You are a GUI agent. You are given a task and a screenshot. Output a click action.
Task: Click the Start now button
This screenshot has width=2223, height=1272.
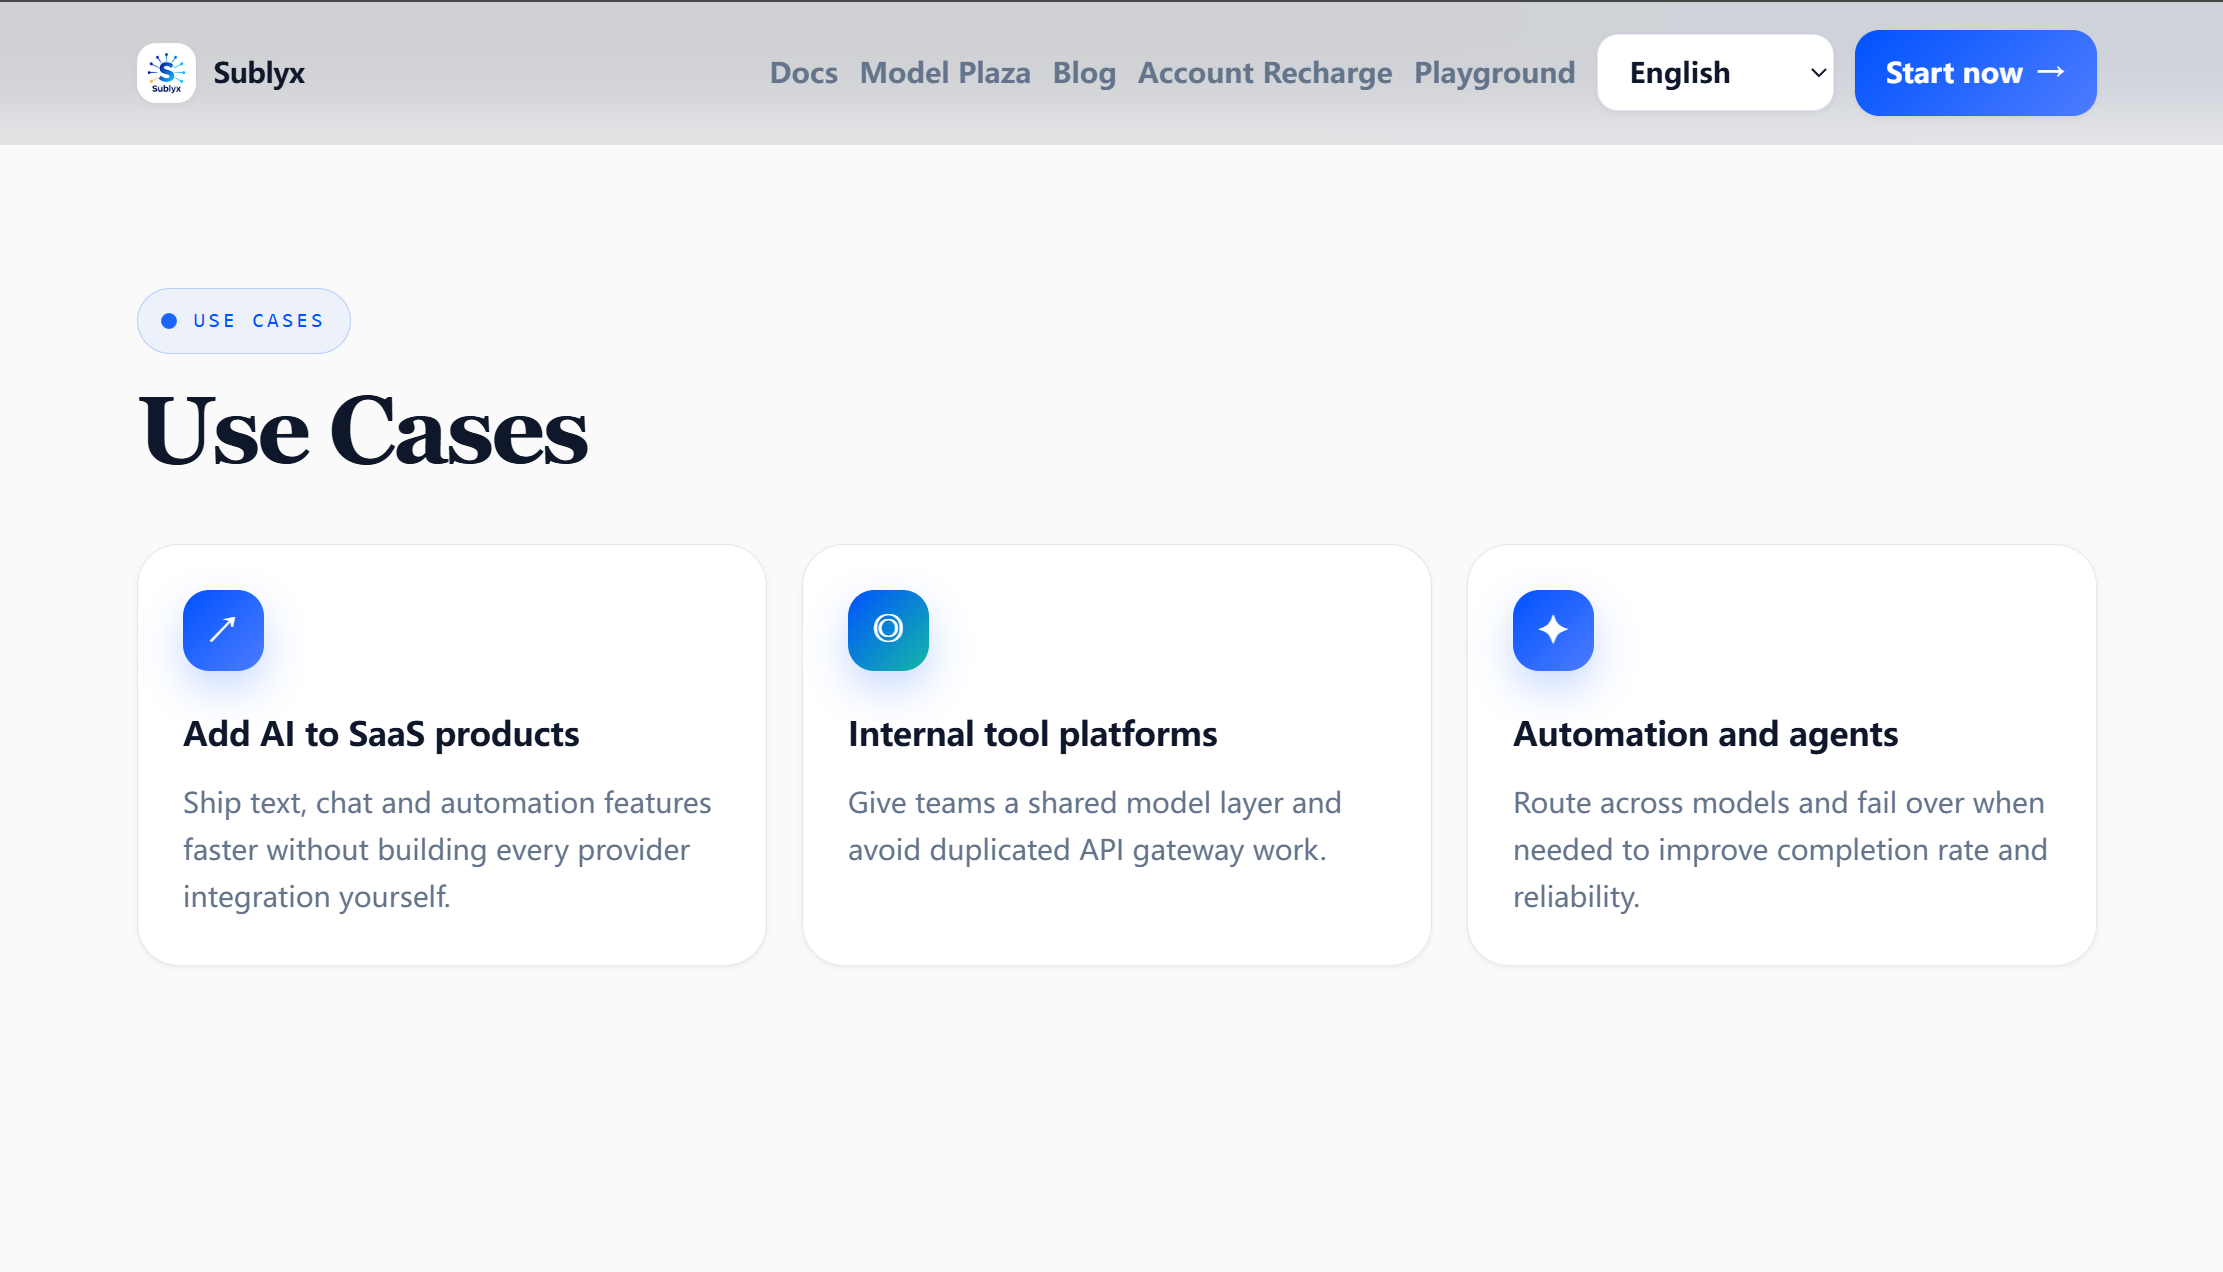coord(1975,73)
